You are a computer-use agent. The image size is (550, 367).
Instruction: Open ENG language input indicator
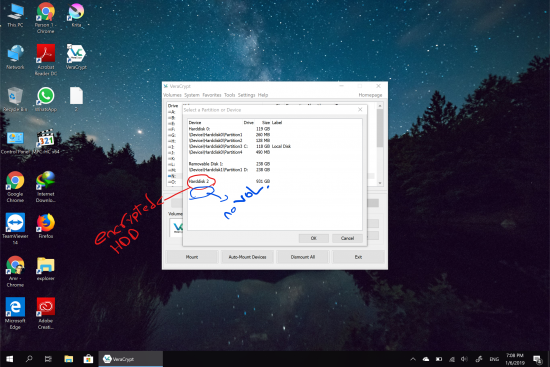coord(494,359)
